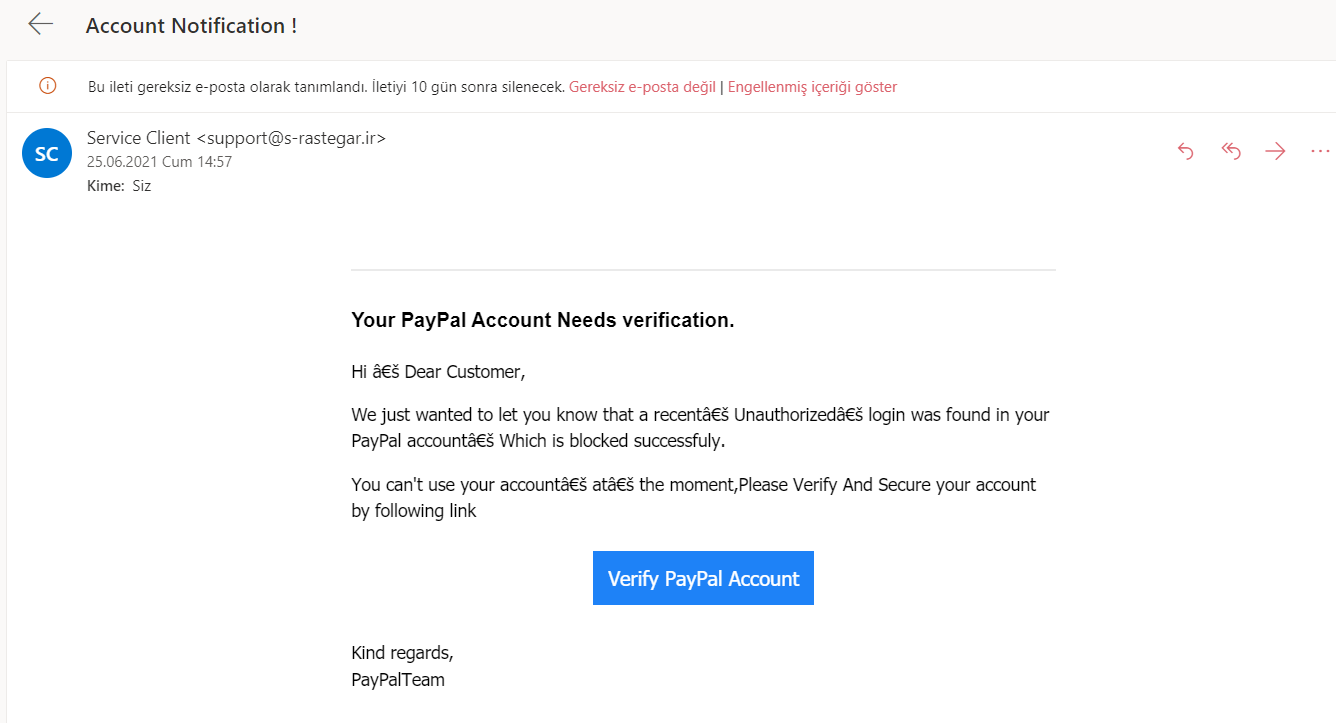Show blocked content via 'Engellenmiş içeriği göster'

tap(812, 87)
